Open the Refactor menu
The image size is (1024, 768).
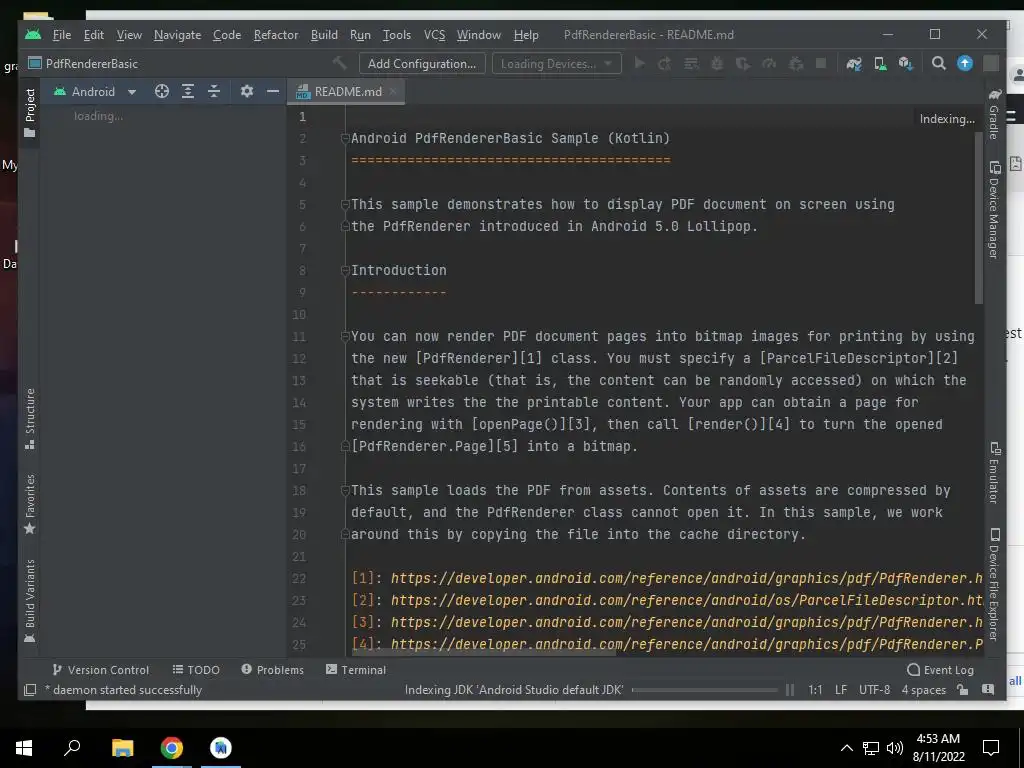(276, 35)
